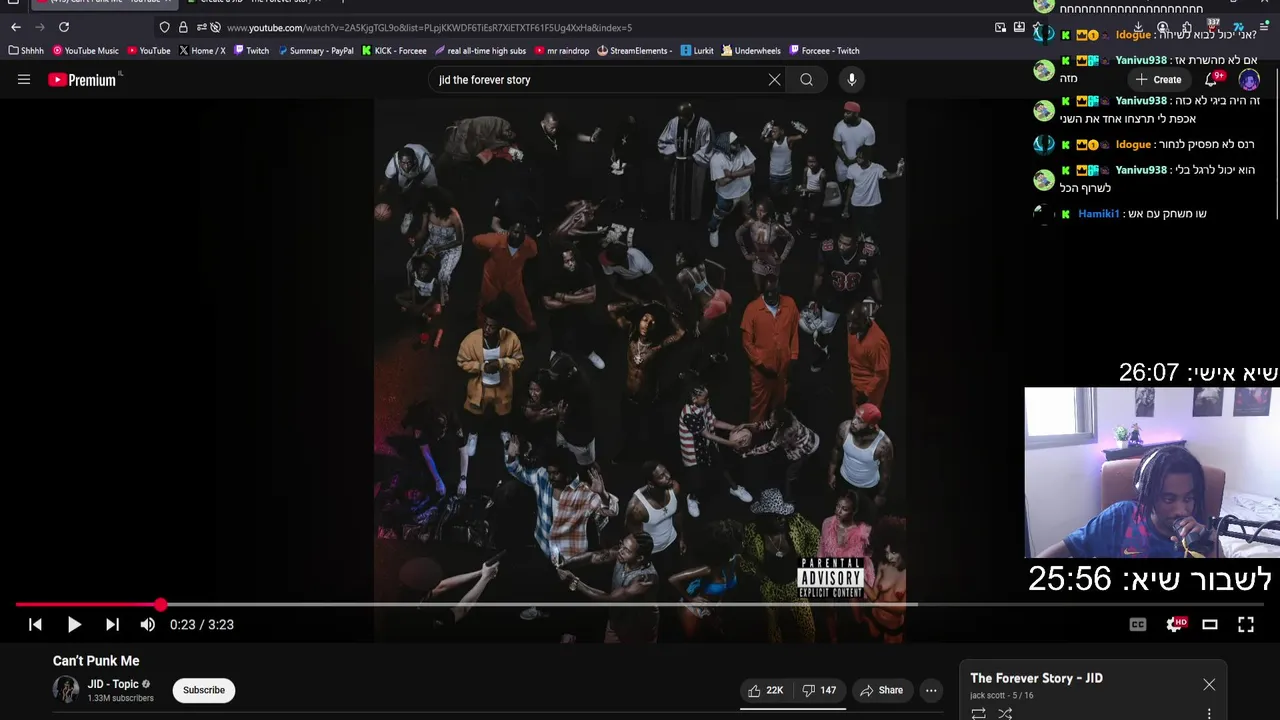Open real all-time high subs bookmark
Viewport: 1280px width, 720px height.
tap(480, 50)
